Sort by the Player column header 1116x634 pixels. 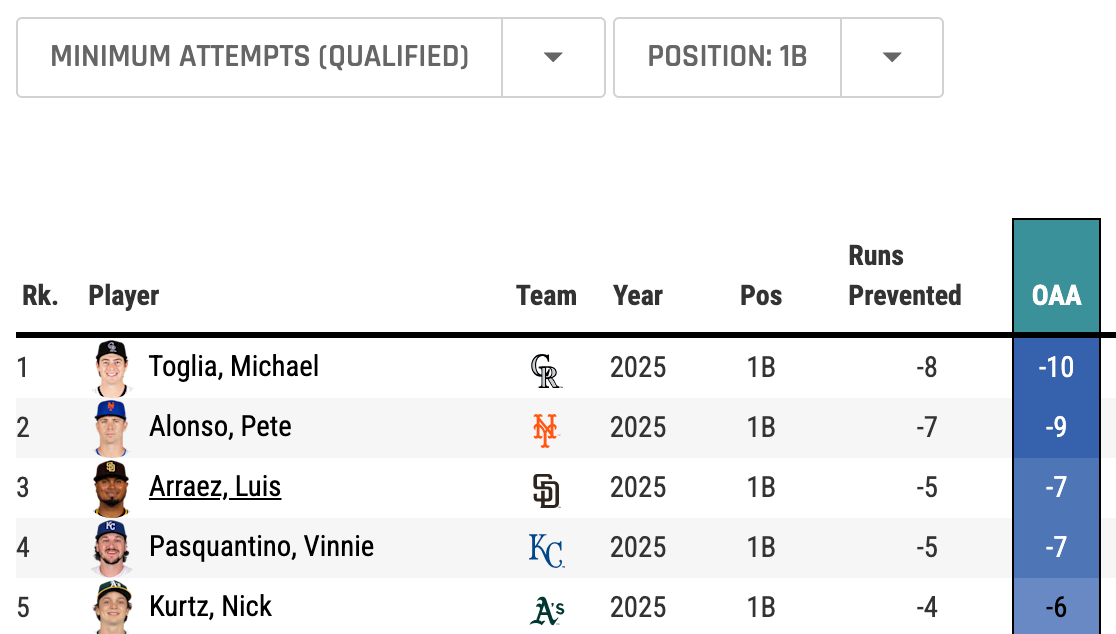(x=124, y=296)
